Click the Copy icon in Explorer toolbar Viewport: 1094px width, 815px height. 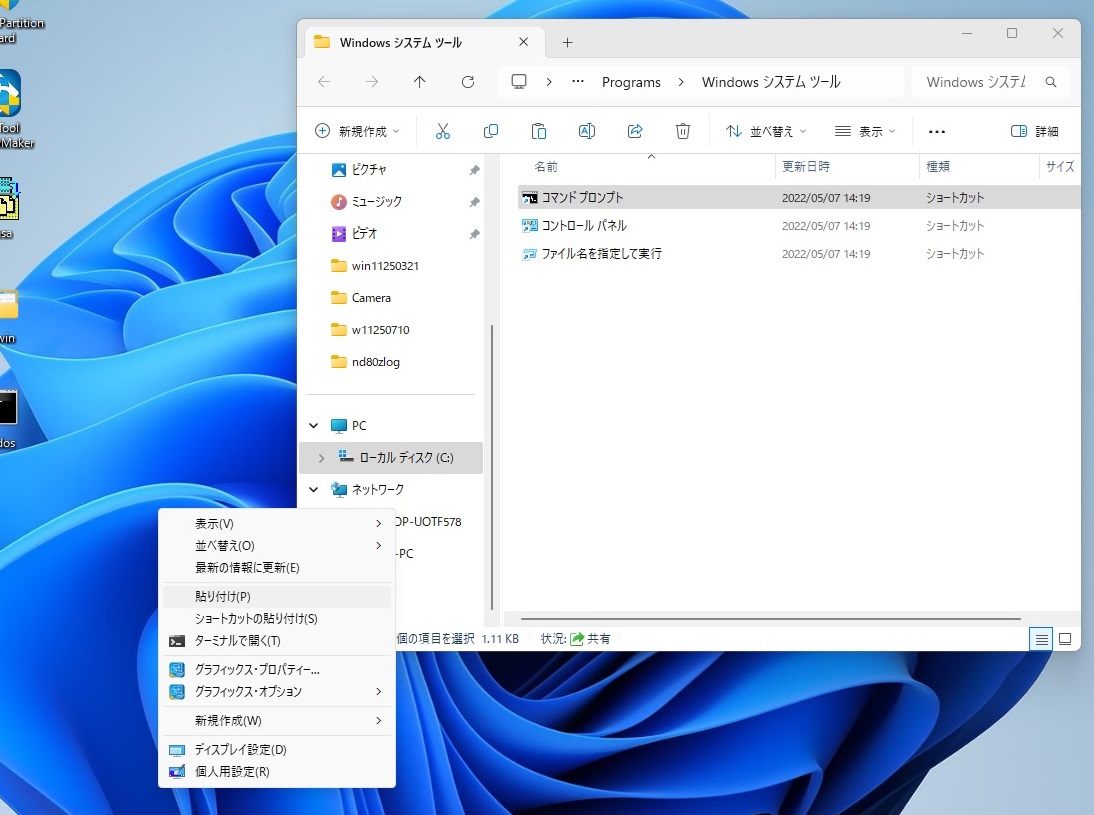point(490,131)
